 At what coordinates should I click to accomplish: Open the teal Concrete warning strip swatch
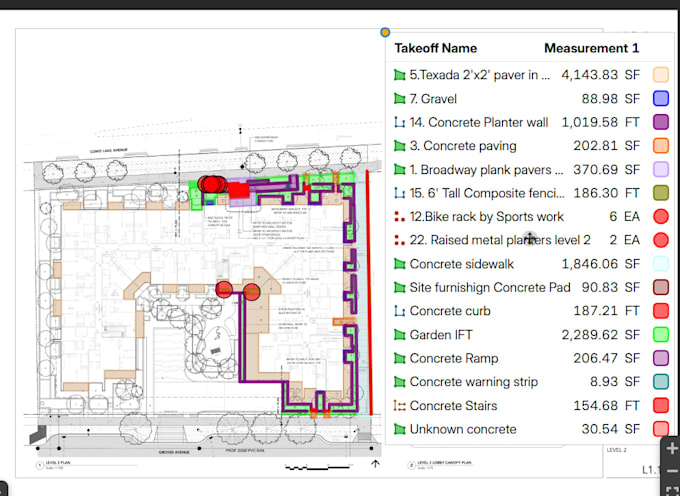pyautogui.click(x=661, y=382)
